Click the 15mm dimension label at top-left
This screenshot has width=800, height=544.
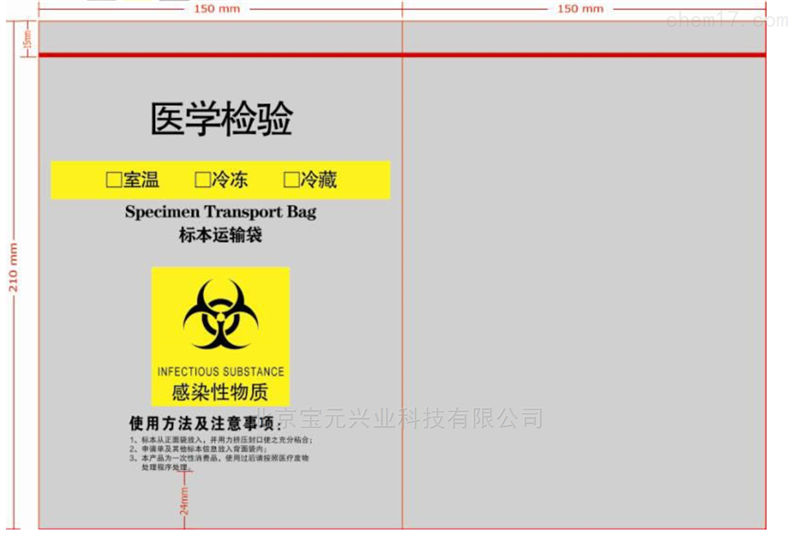point(27,40)
